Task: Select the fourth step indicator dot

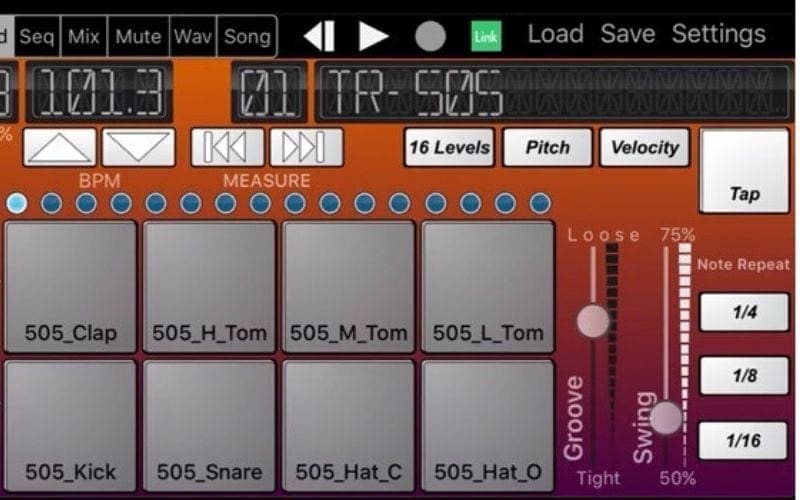Action: tap(121, 203)
